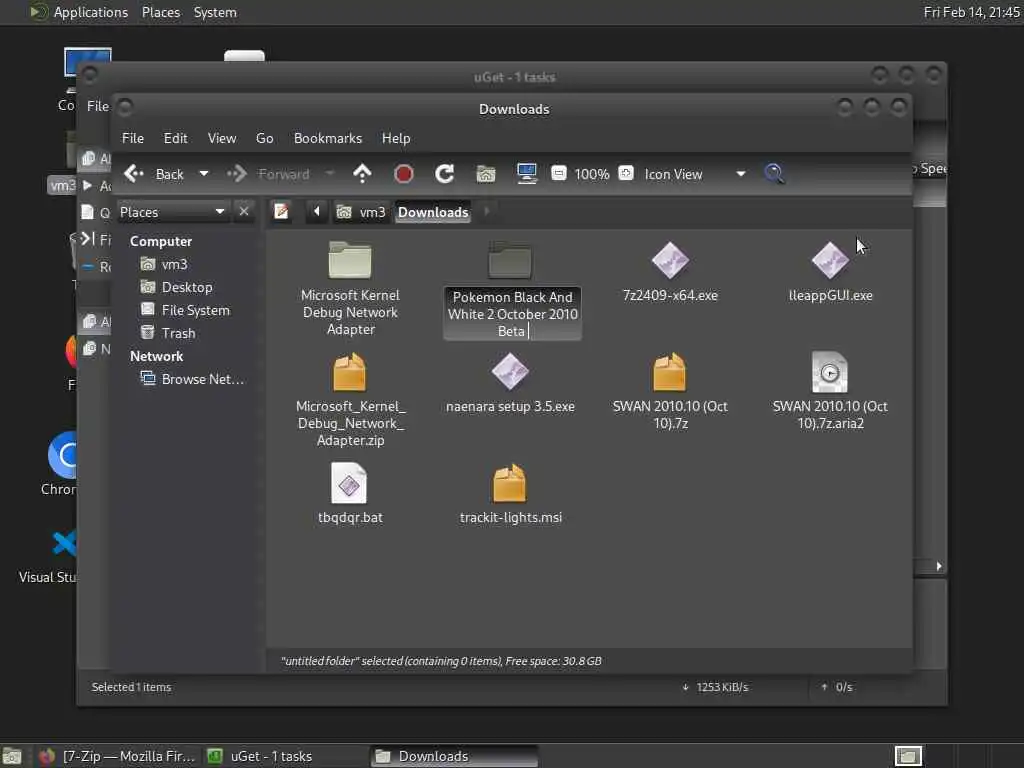Open the Help menu
1024x768 pixels.
(x=396, y=138)
